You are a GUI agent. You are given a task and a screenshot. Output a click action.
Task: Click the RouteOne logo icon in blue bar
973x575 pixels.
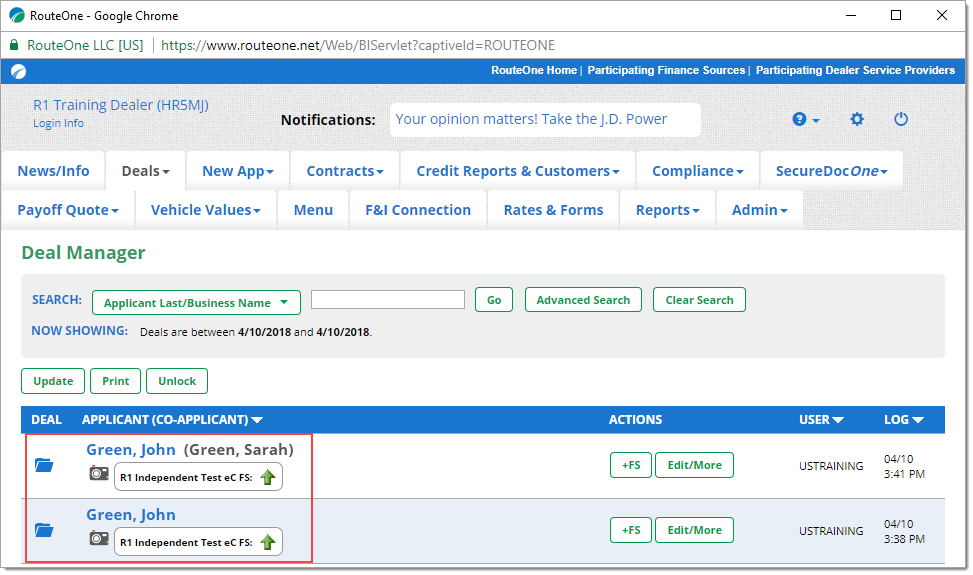[19, 71]
